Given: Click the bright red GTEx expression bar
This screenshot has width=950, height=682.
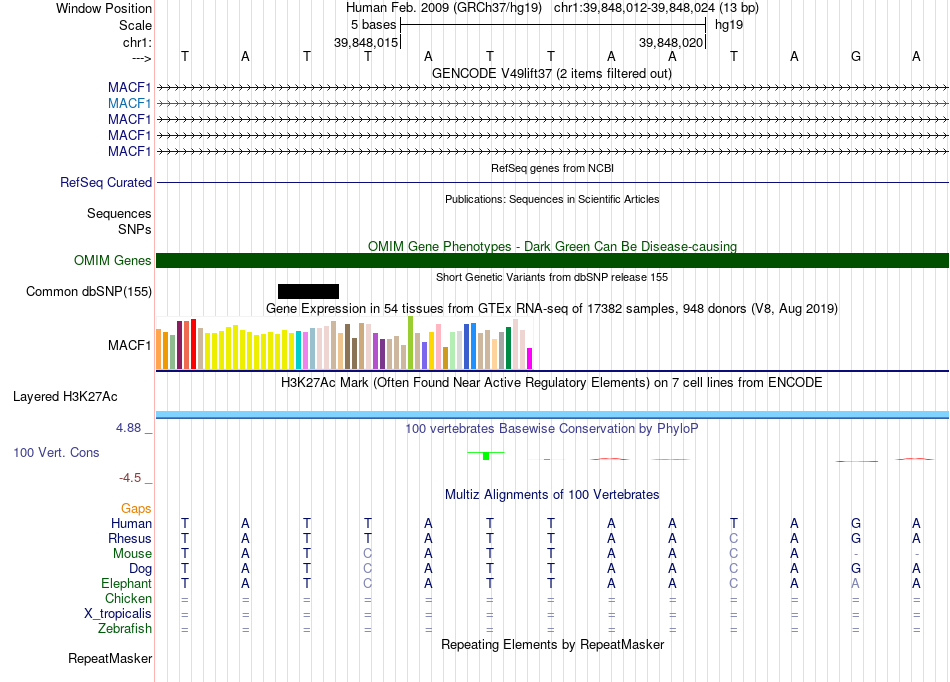Looking at the screenshot, I should tap(193, 344).
